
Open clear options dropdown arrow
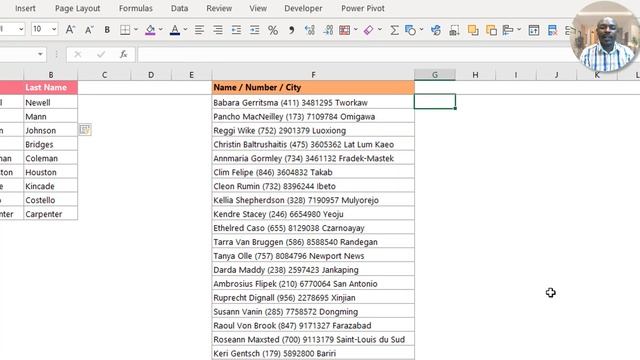tap(380, 30)
